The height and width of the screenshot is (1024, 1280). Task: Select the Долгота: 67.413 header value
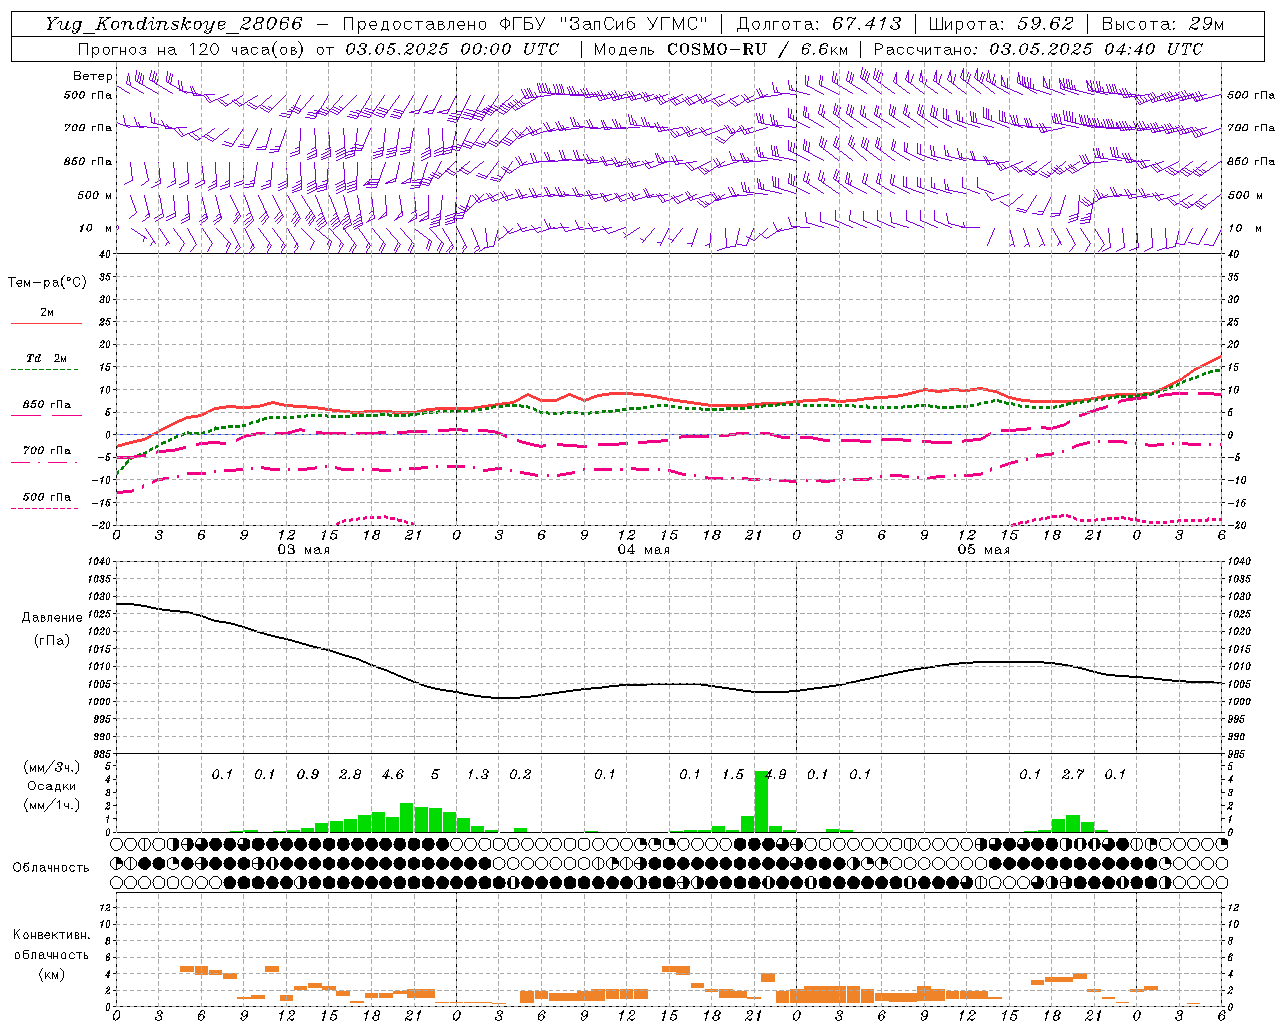coord(818,24)
